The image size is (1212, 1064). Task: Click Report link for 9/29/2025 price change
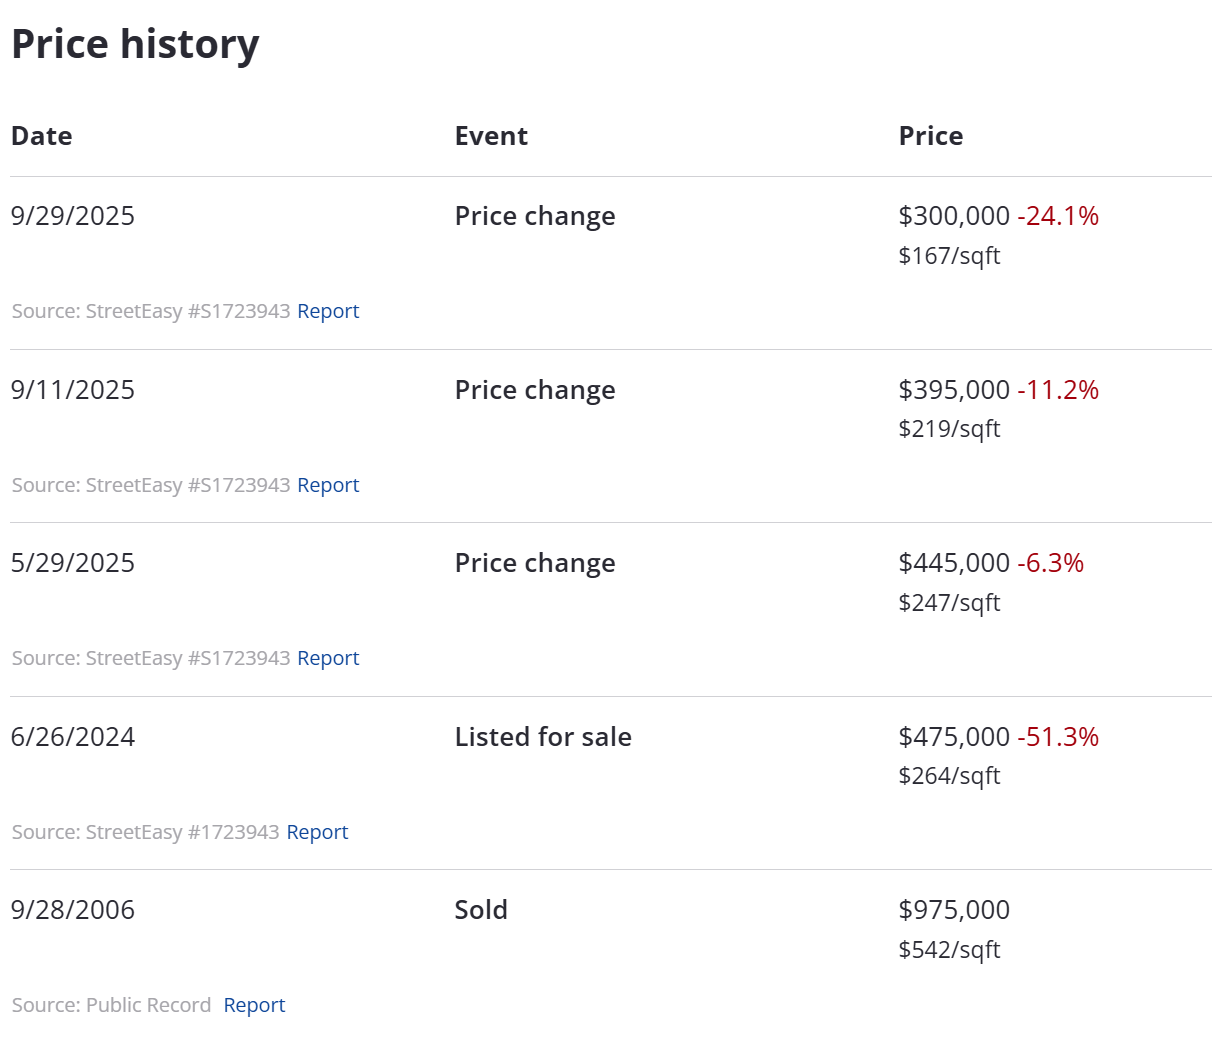[328, 311]
